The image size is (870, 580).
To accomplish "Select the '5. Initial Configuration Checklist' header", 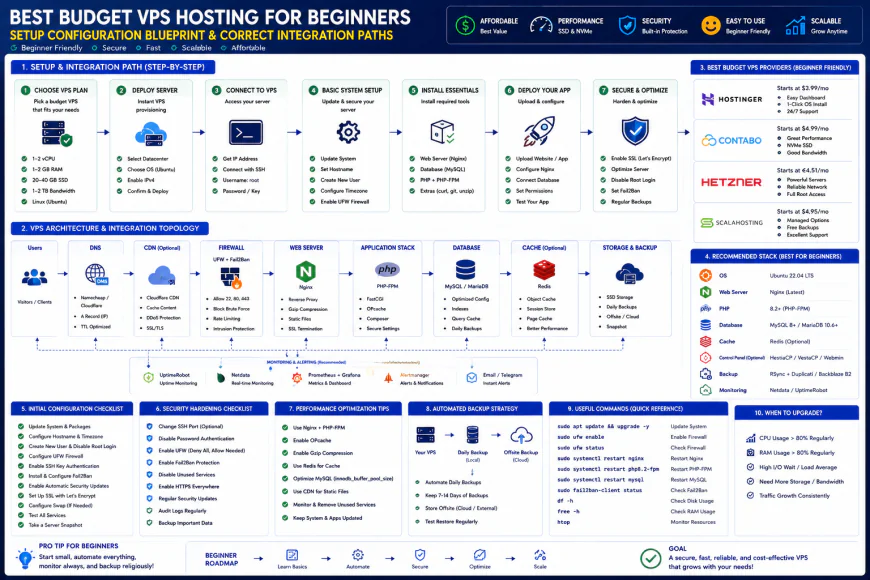I will click(72, 408).
